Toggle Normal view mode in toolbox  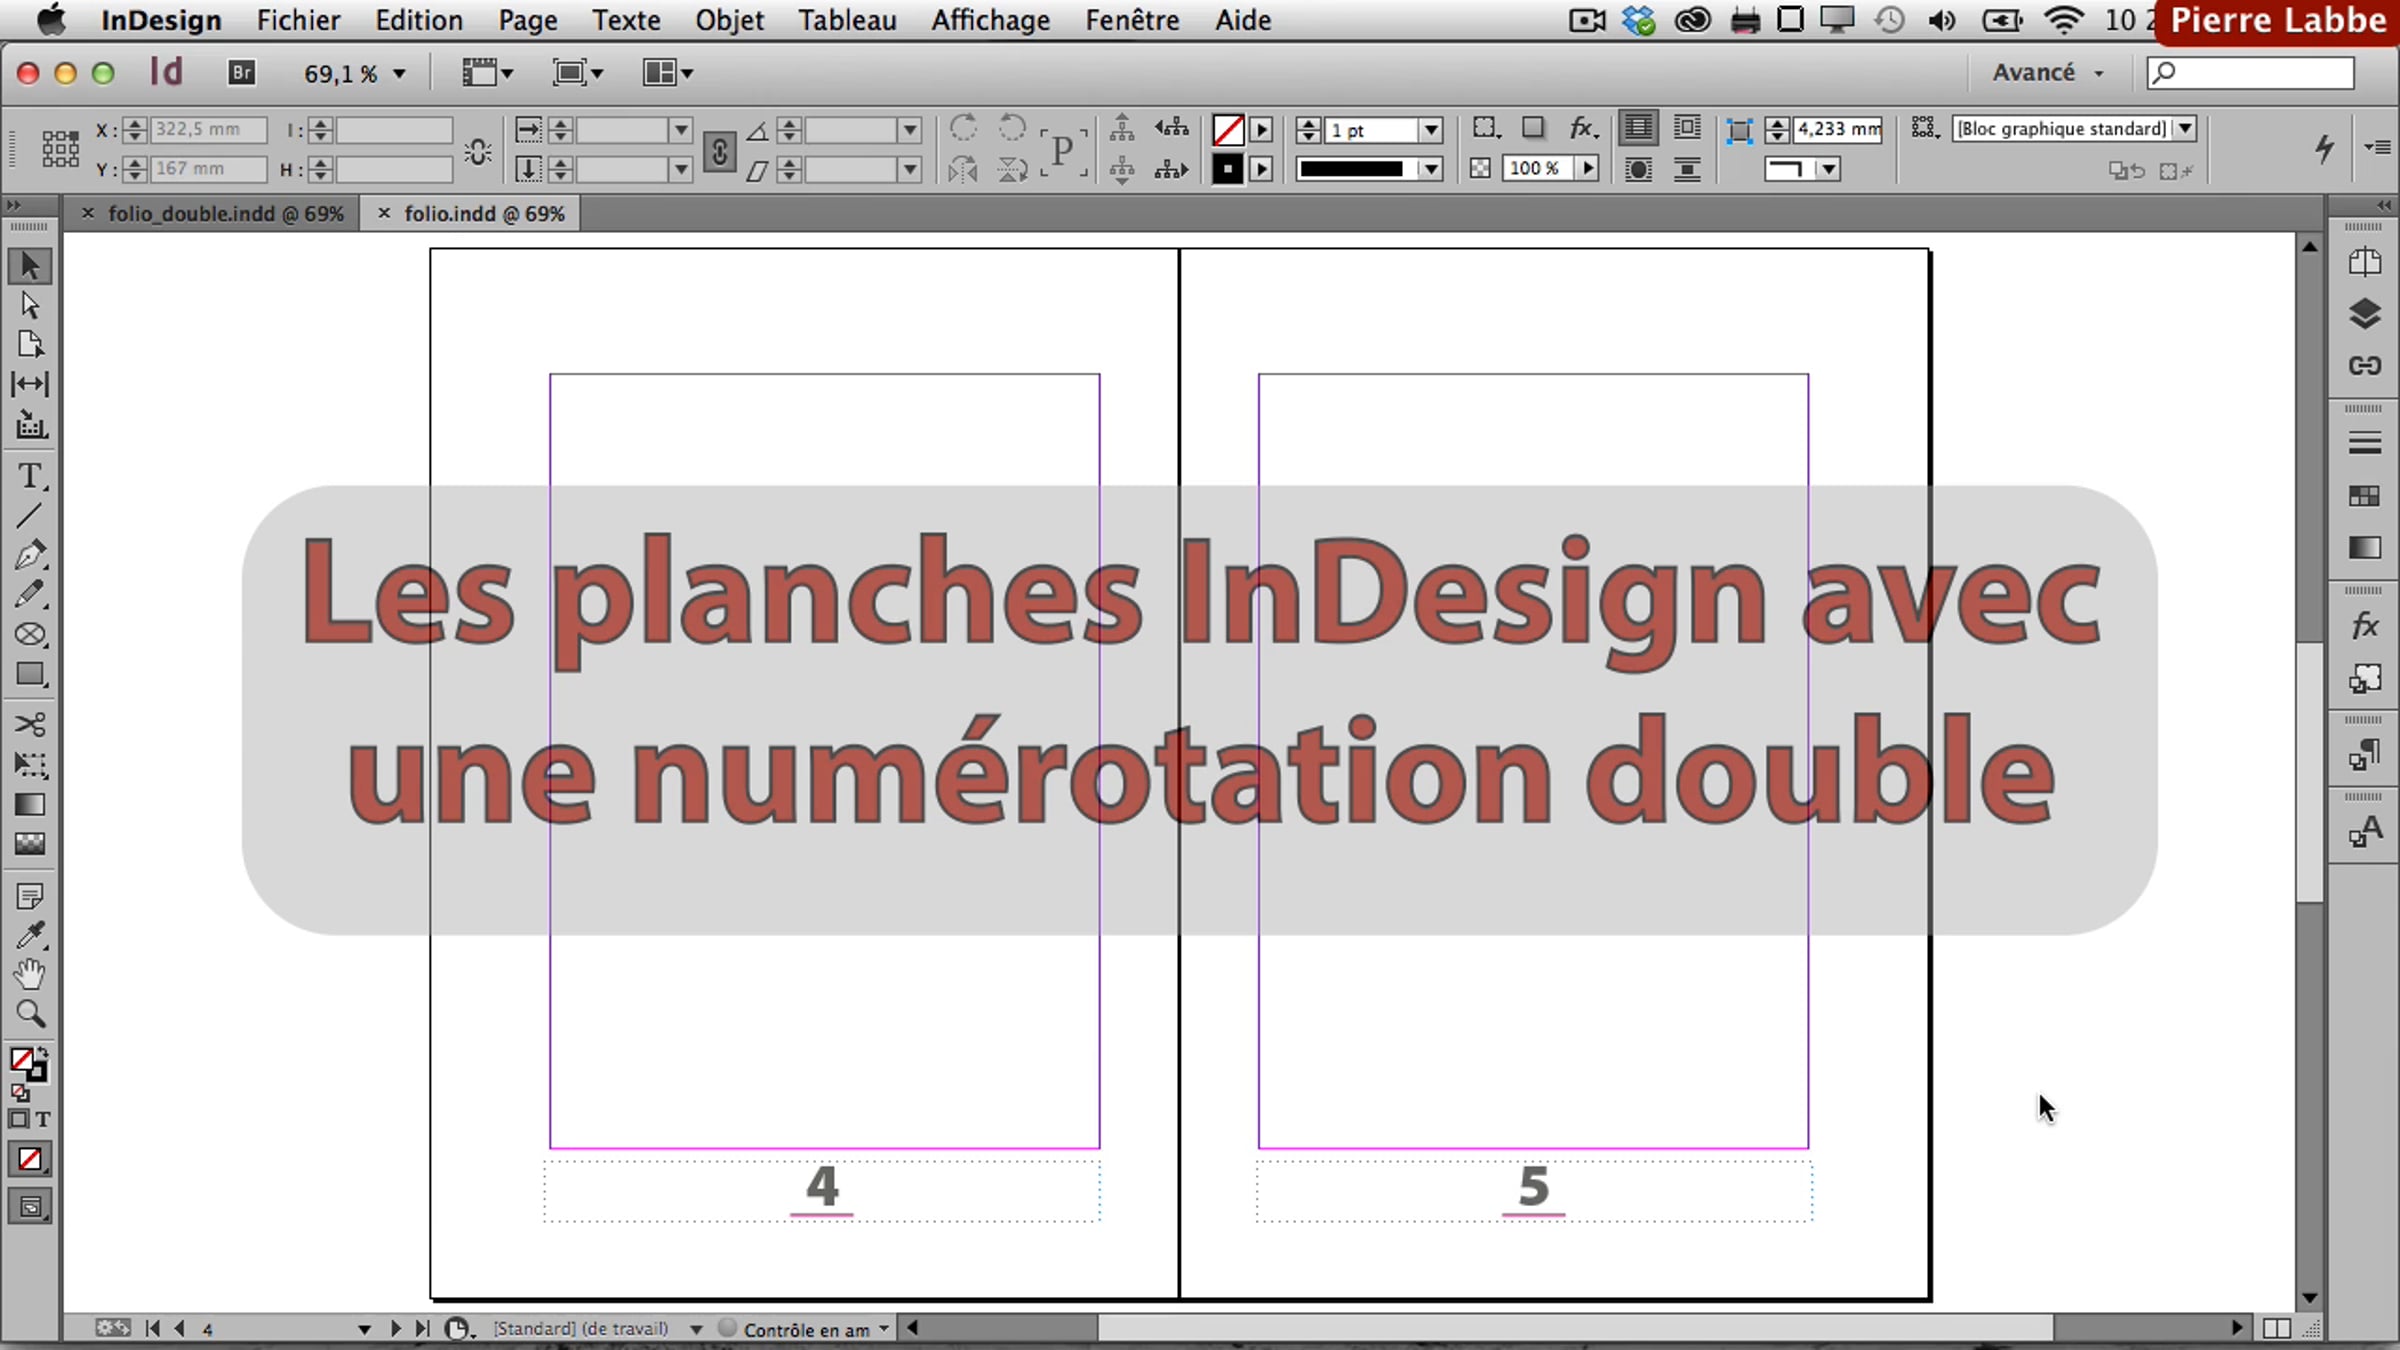point(30,1207)
